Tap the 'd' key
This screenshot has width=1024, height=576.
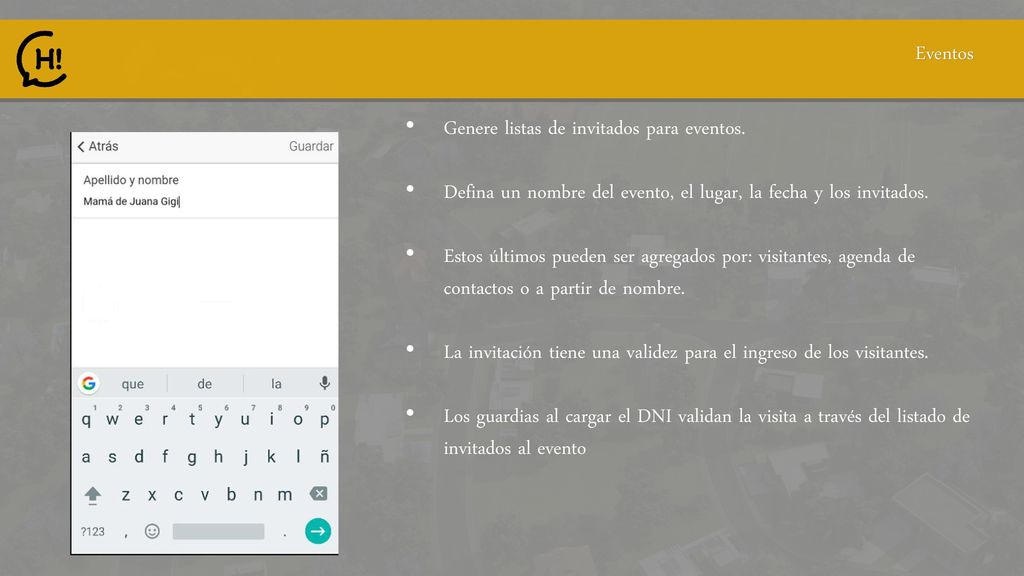click(138, 457)
